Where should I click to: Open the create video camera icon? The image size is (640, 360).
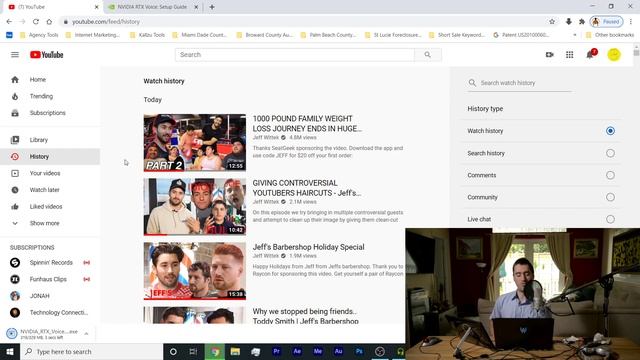[x=549, y=55]
